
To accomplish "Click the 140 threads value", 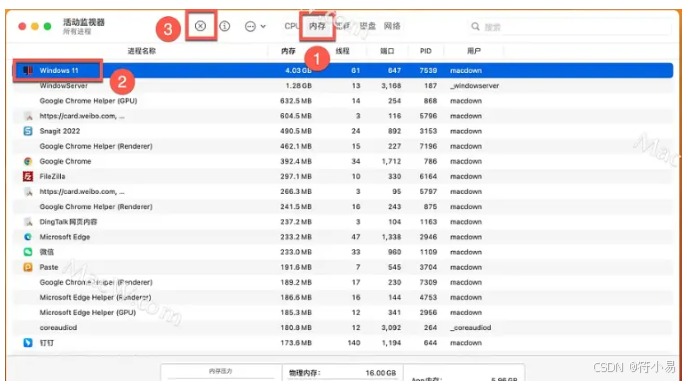I will [x=354, y=343].
